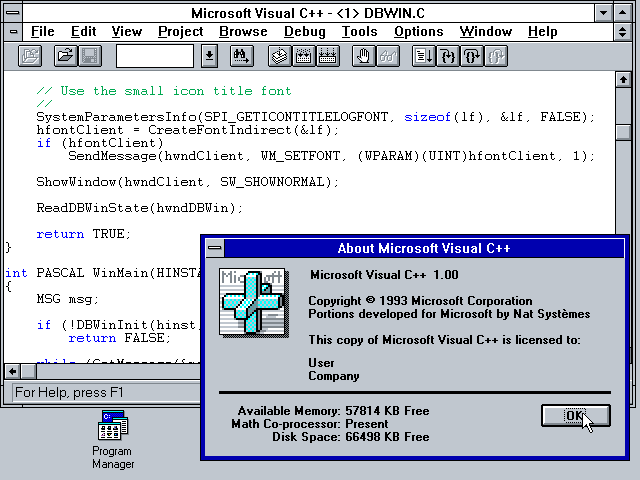Open the View menu
Screen dimensions: 640x480
tap(127, 31)
